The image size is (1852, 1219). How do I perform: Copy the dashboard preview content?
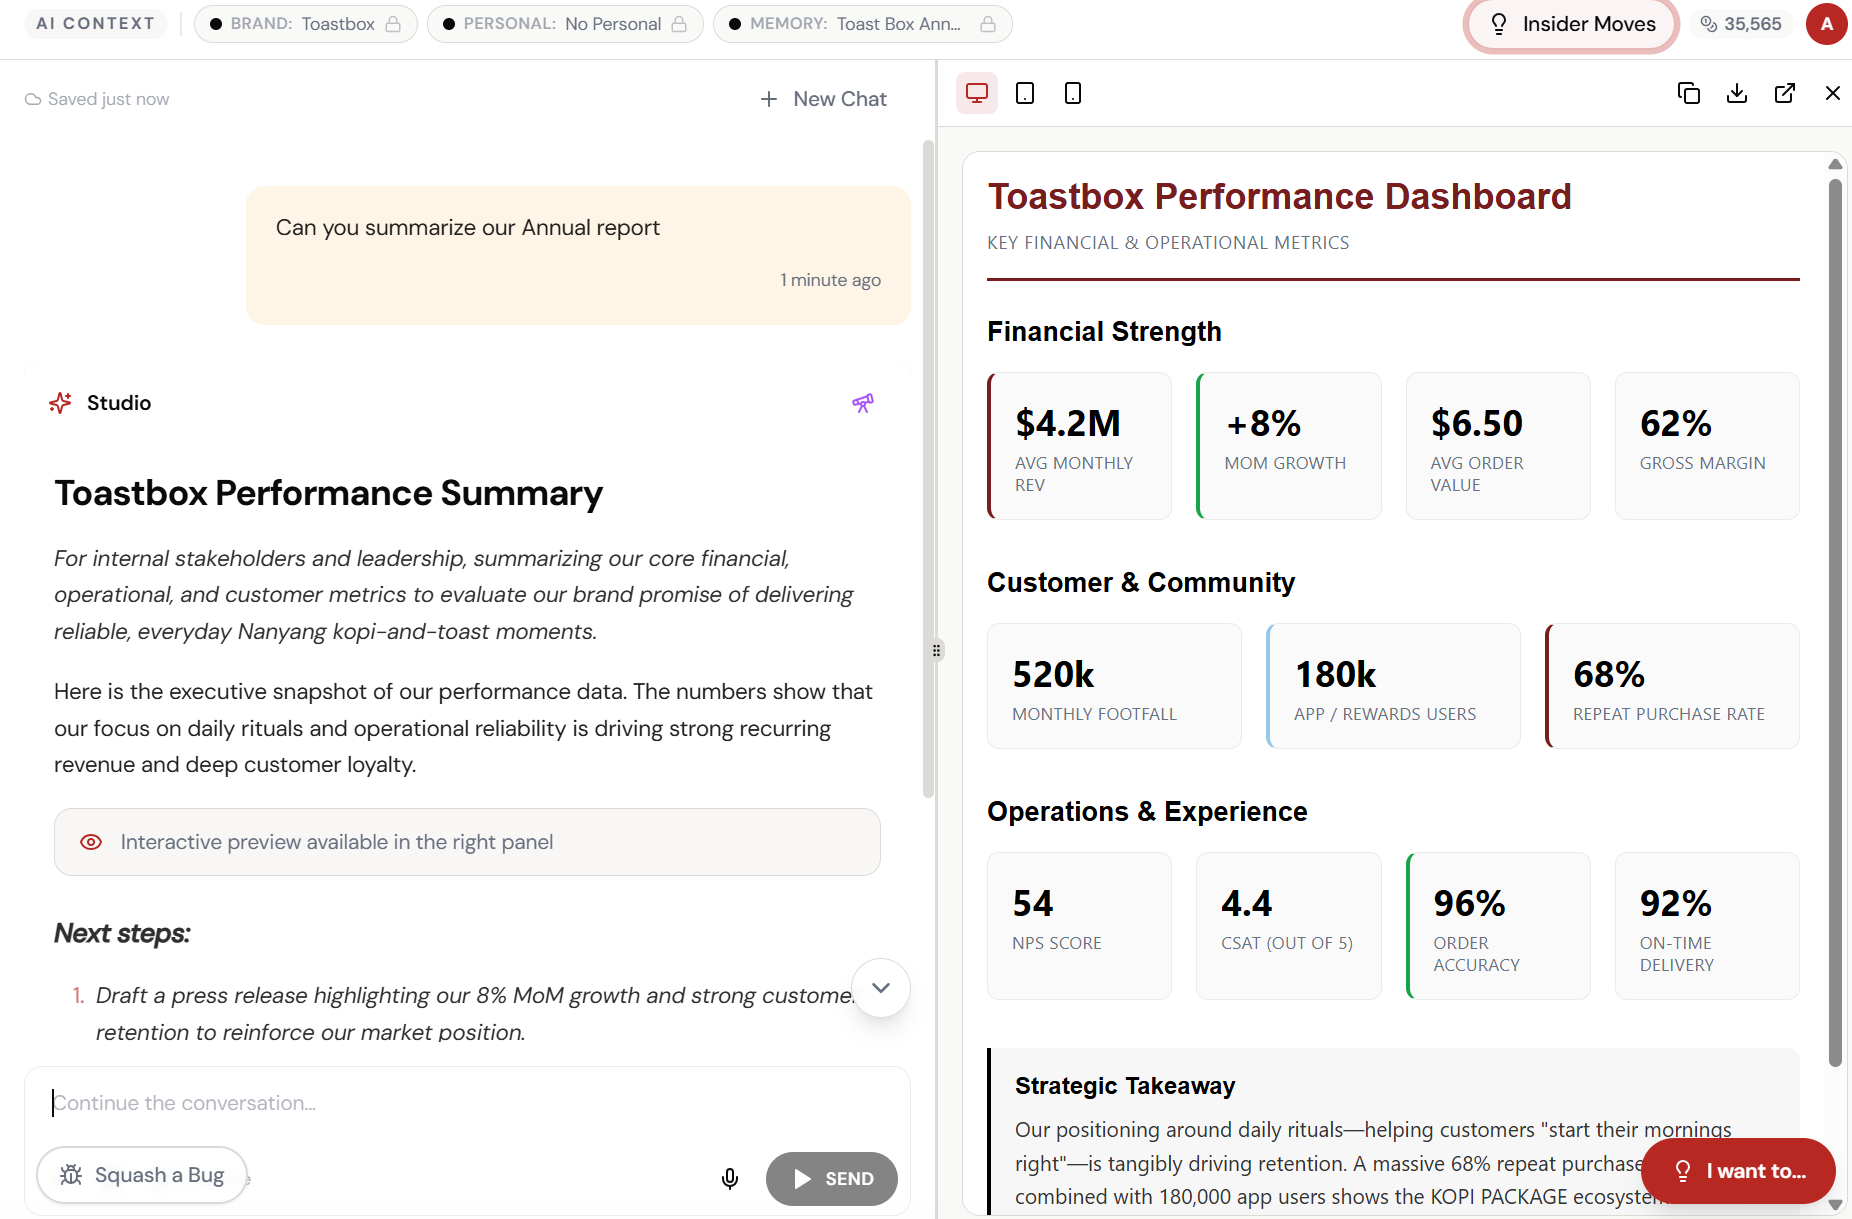[1688, 93]
